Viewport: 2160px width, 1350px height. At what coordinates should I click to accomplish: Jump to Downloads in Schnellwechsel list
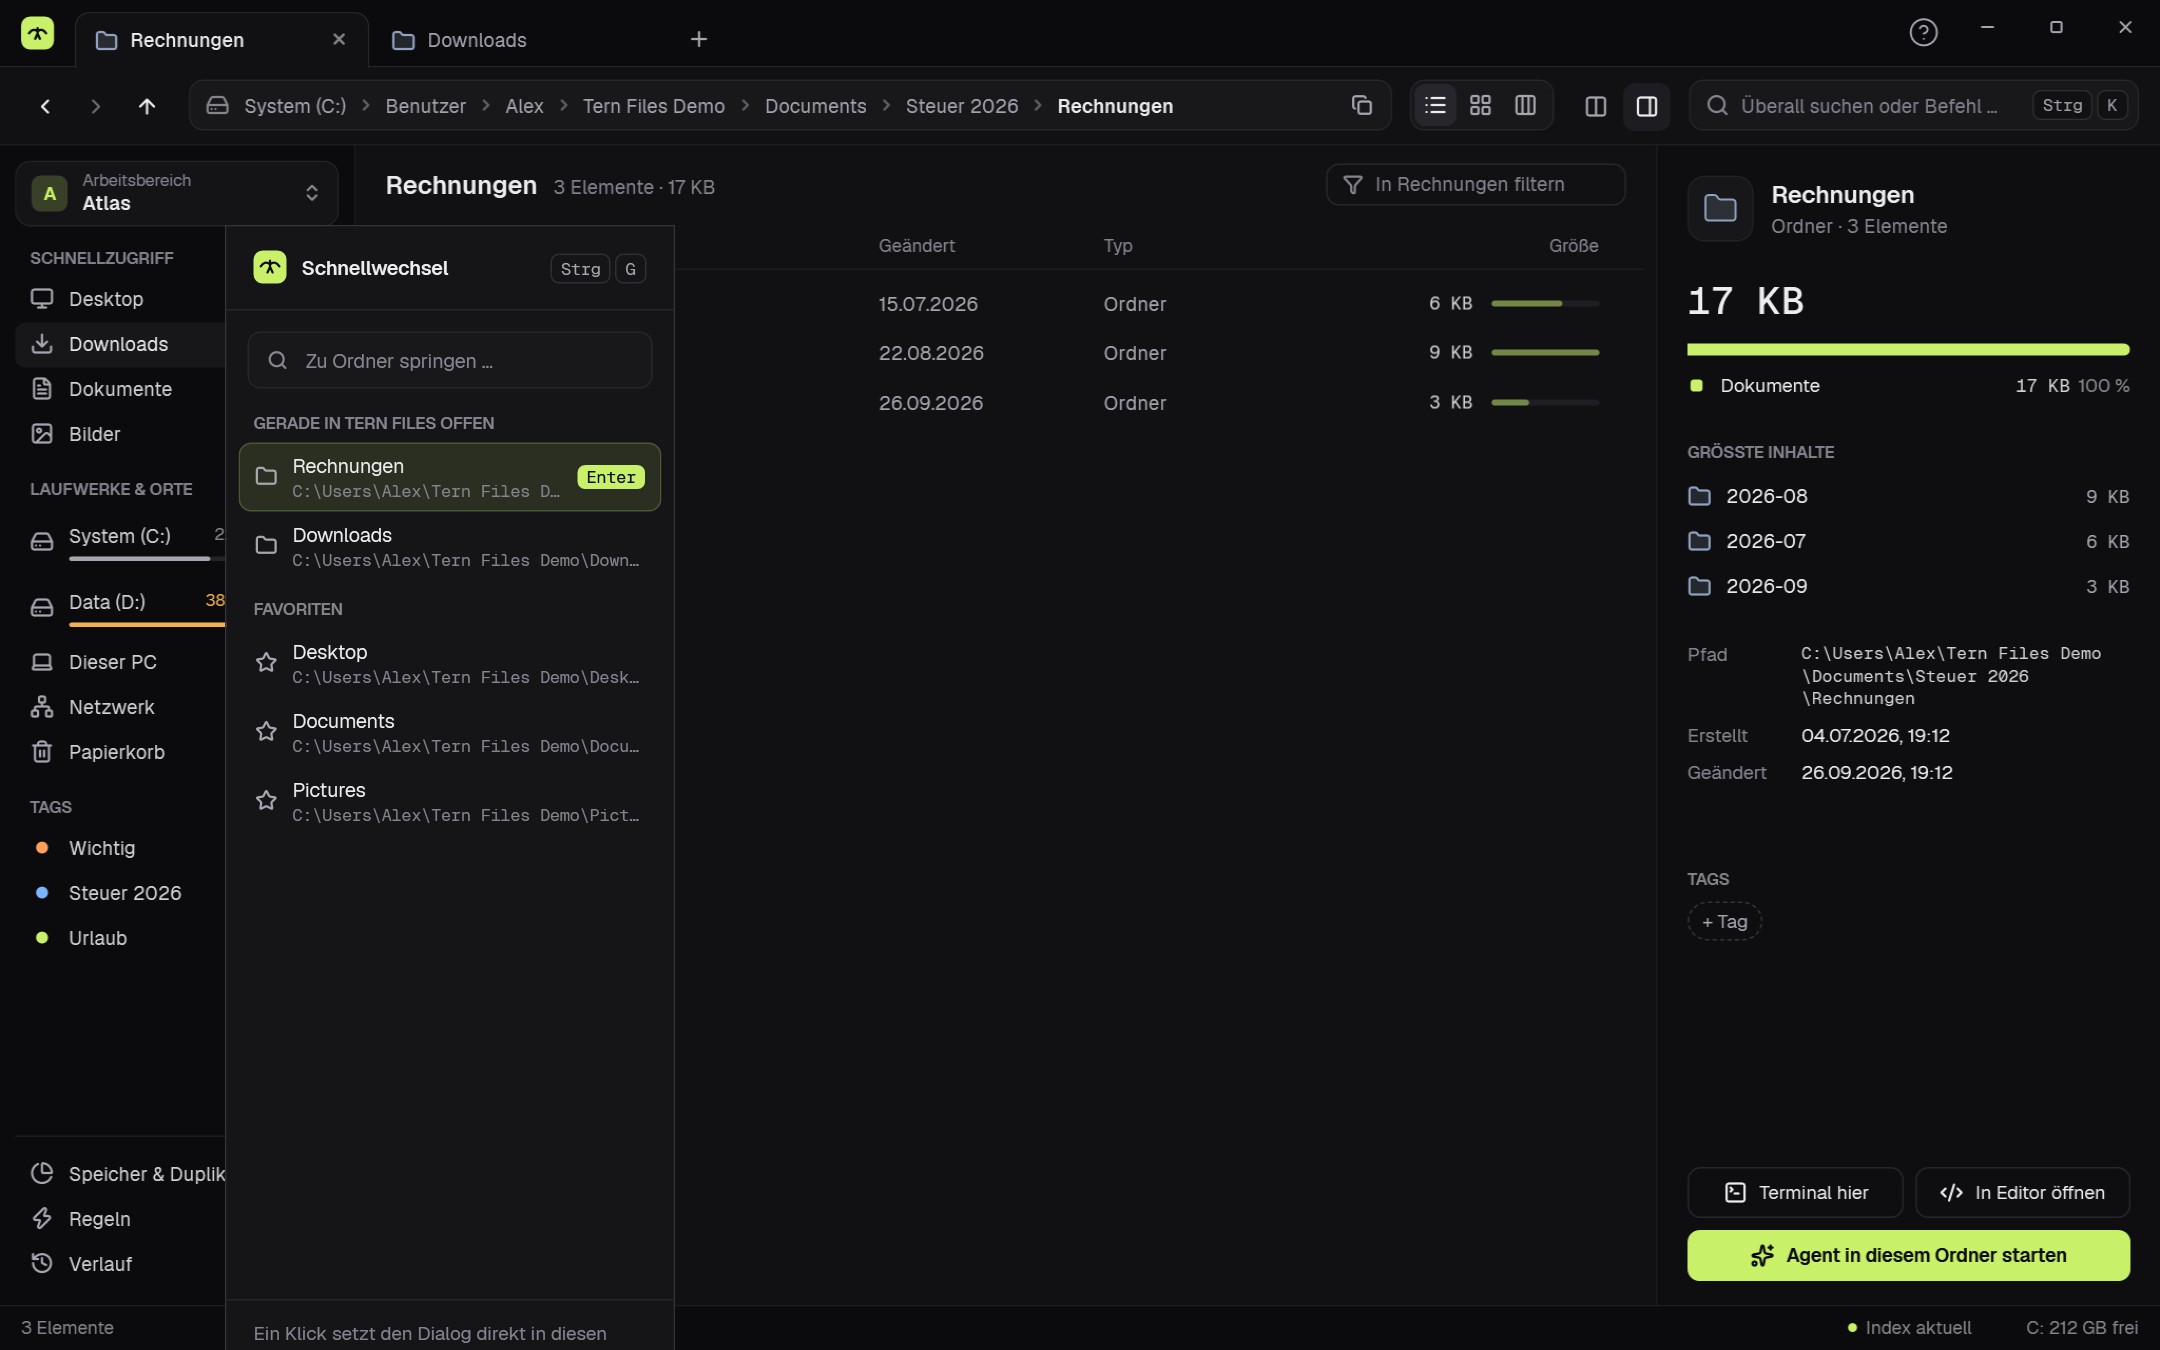(450, 547)
